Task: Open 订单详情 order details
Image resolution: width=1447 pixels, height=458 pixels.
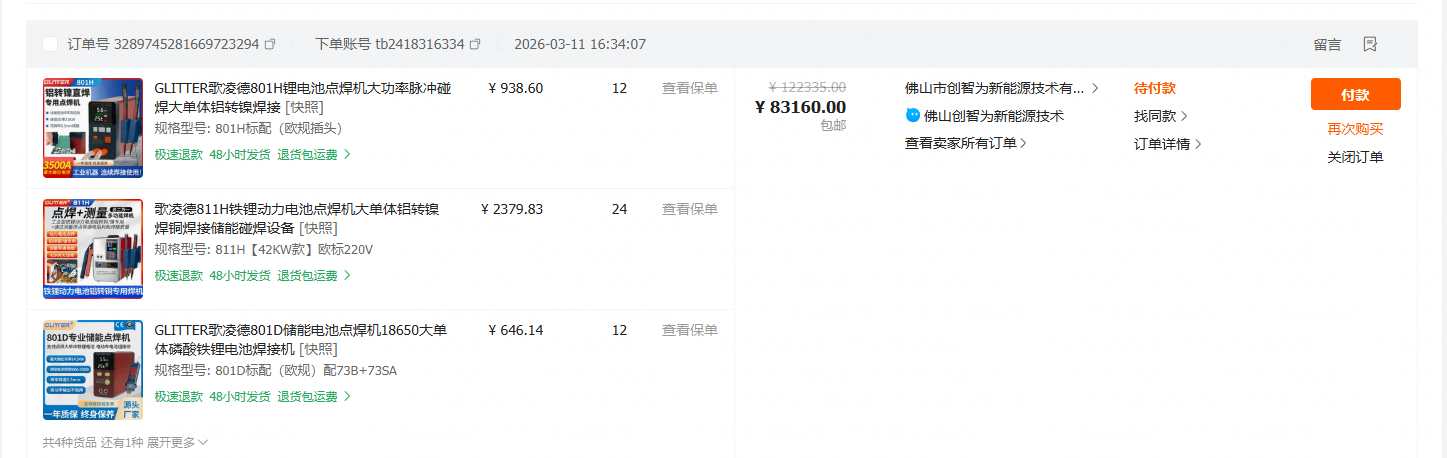Action: tap(1166, 144)
